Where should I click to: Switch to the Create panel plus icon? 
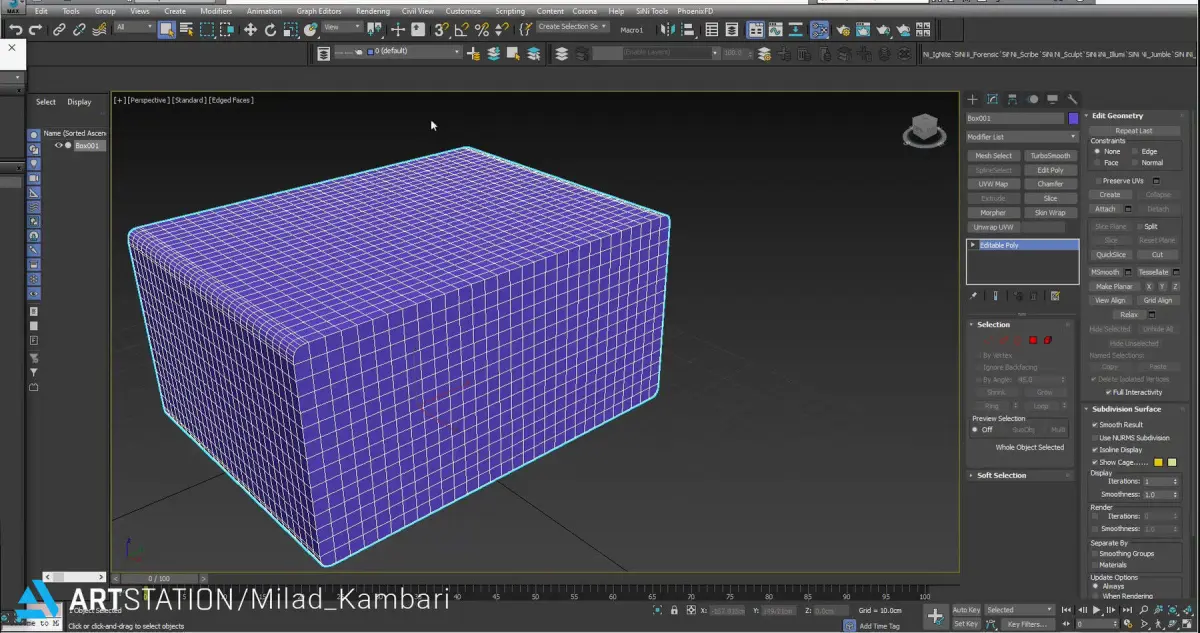(x=972, y=99)
